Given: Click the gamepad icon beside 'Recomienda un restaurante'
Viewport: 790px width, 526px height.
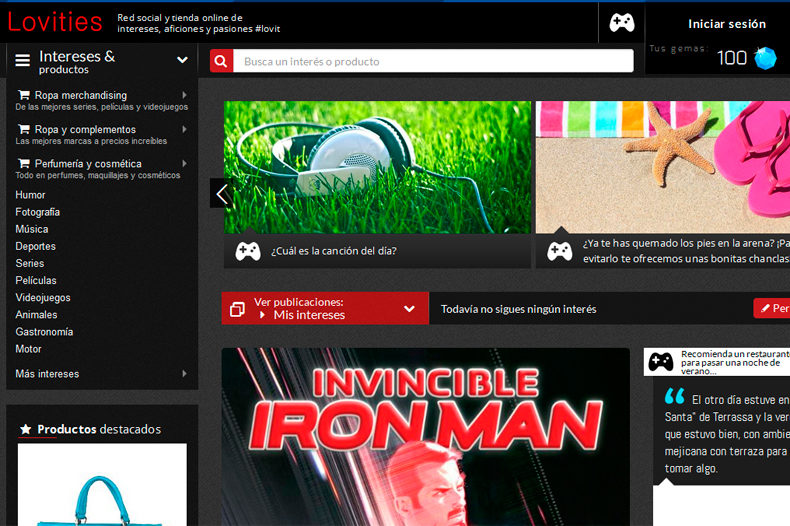Looking at the screenshot, I should point(661,362).
